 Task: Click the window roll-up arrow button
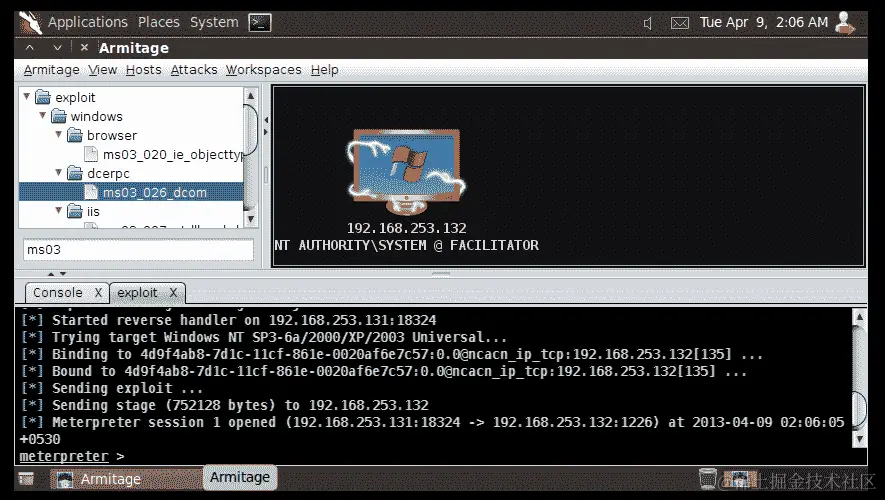pyautogui.click(x=30, y=47)
